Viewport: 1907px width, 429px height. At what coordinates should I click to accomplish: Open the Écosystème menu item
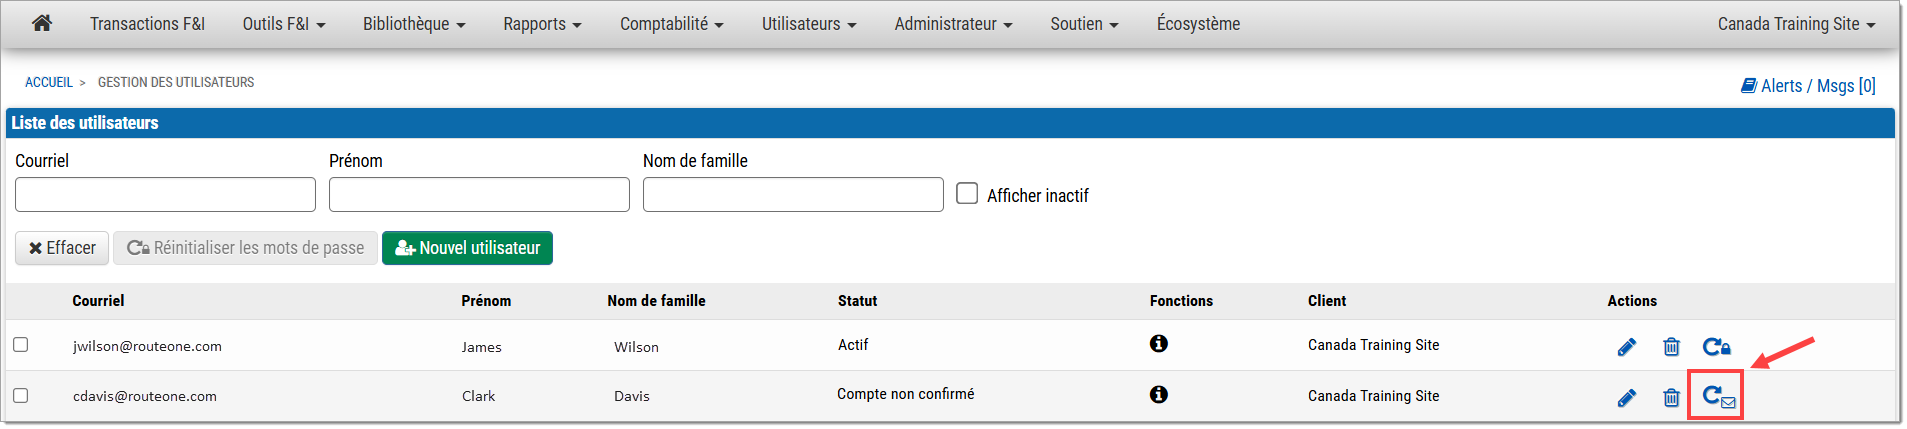tap(1198, 24)
